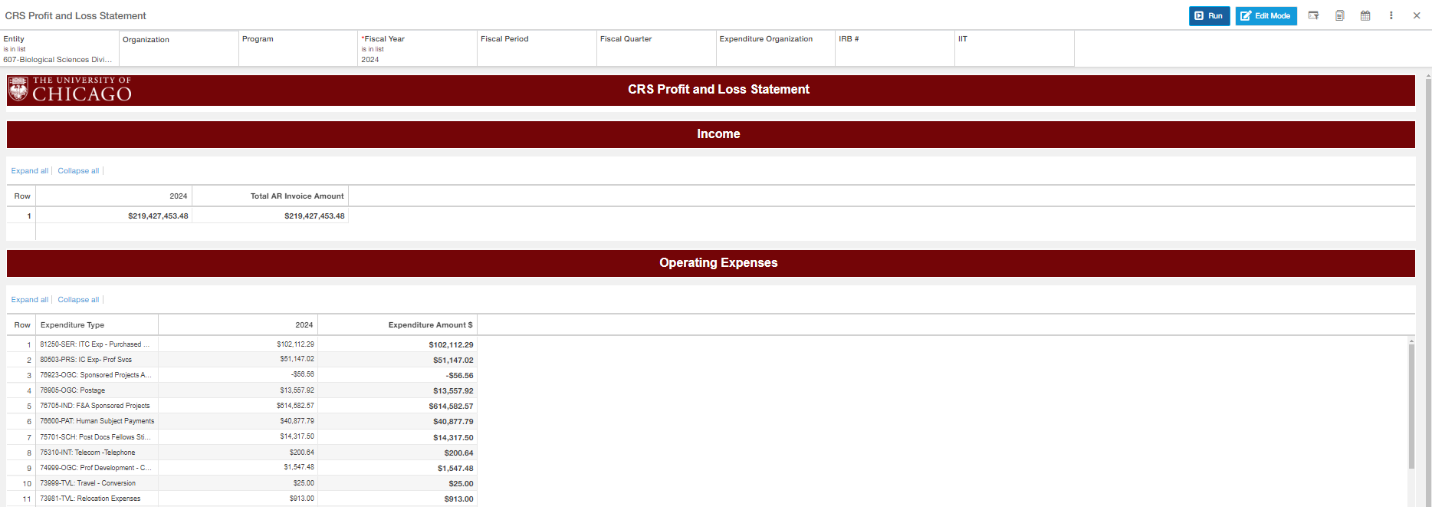Open the Expenditure Organization filter field

[775, 49]
